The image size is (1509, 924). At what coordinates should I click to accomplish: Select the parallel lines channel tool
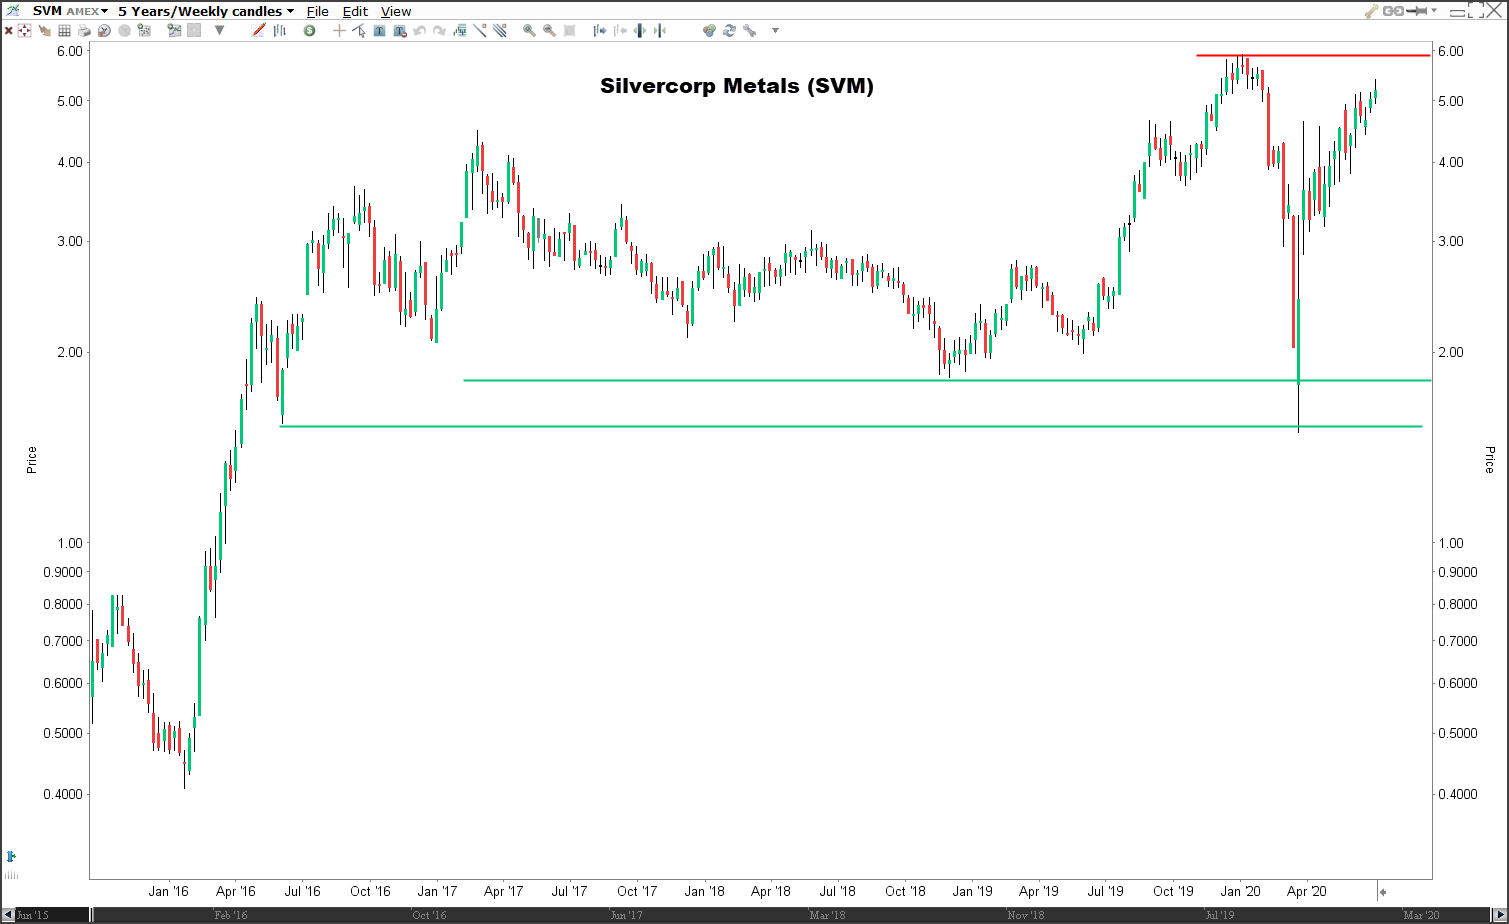(500, 31)
